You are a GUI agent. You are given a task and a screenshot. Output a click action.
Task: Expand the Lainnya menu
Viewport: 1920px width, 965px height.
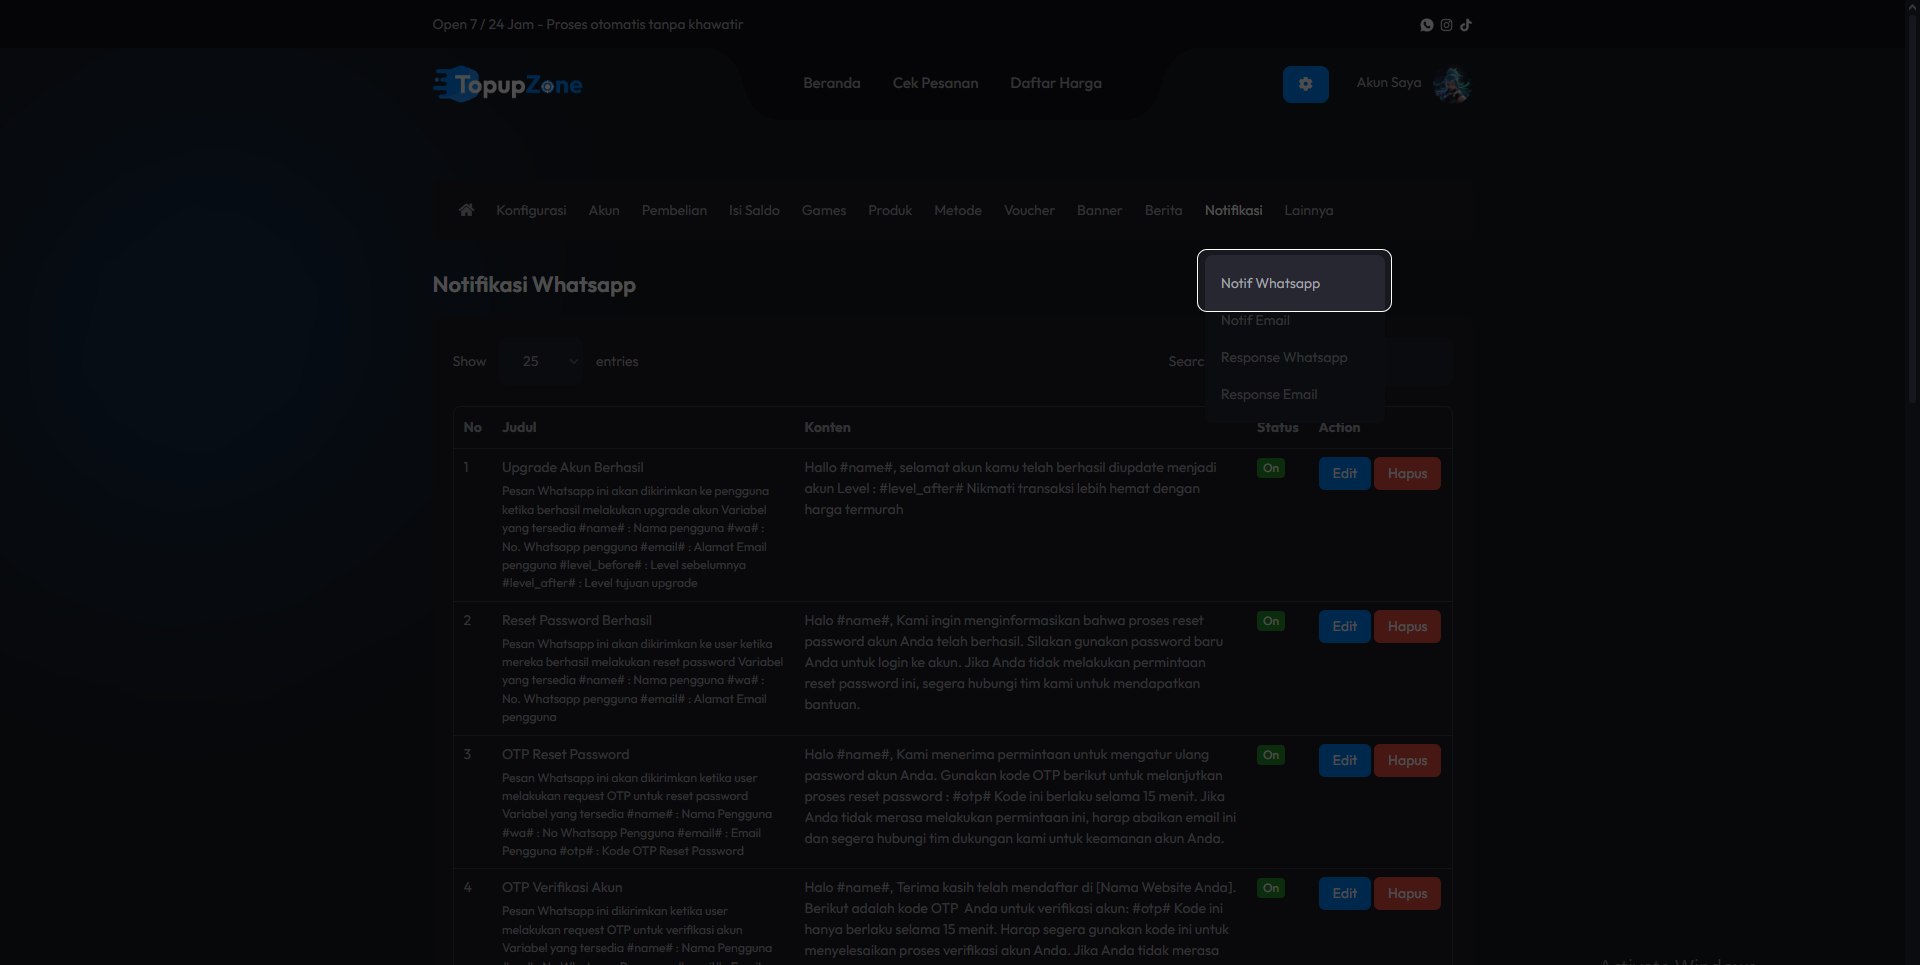pyautogui.click(x=1308, y=210)
